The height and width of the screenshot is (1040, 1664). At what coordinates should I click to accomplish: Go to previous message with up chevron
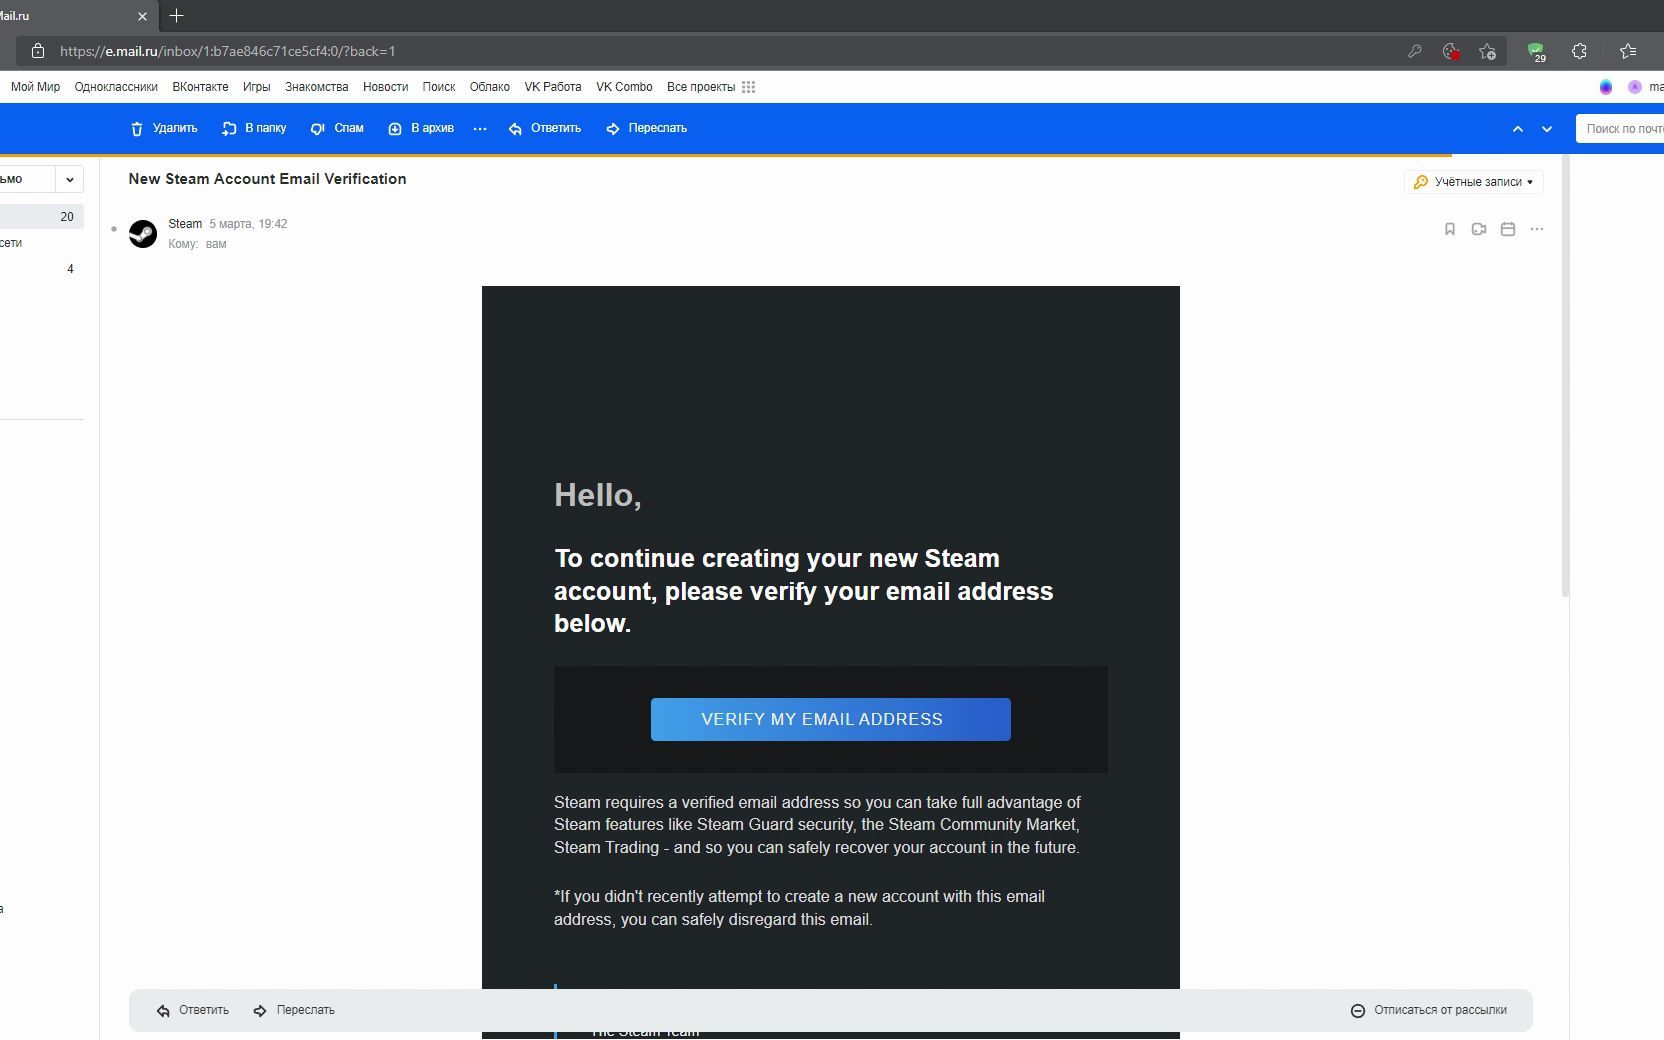[1518, 129]
